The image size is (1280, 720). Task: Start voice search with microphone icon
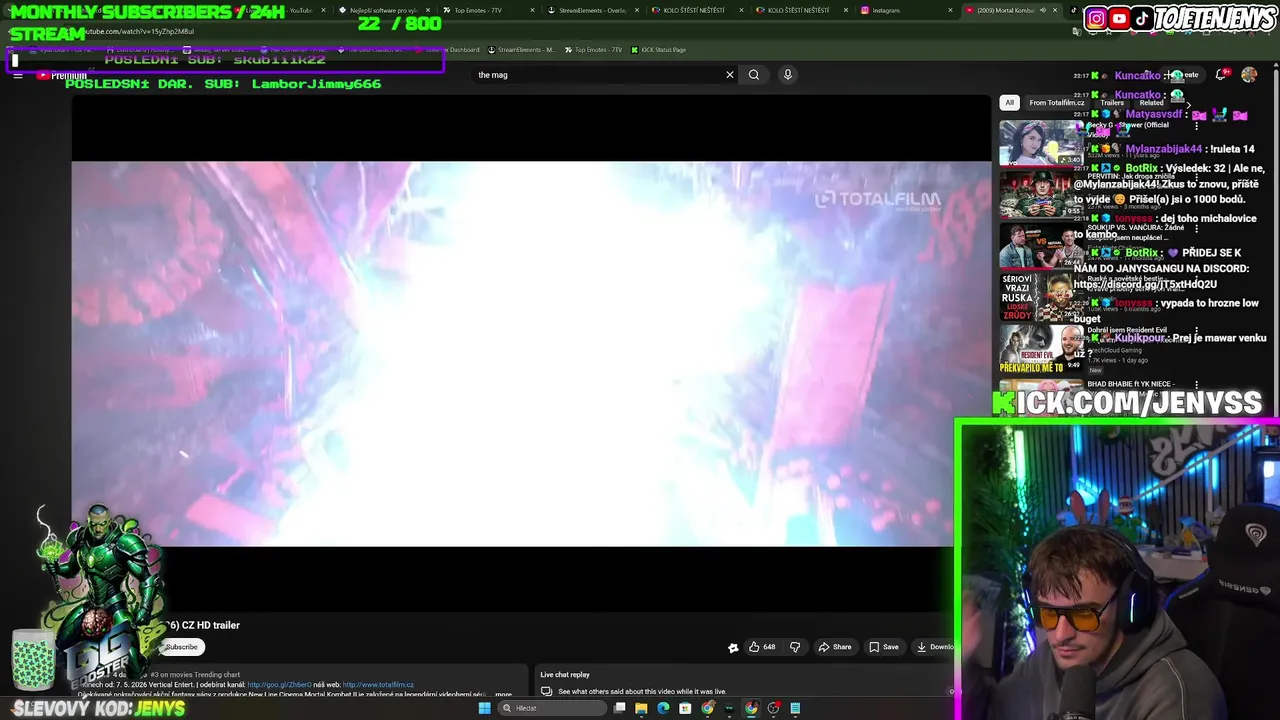[x=788, y=75]
